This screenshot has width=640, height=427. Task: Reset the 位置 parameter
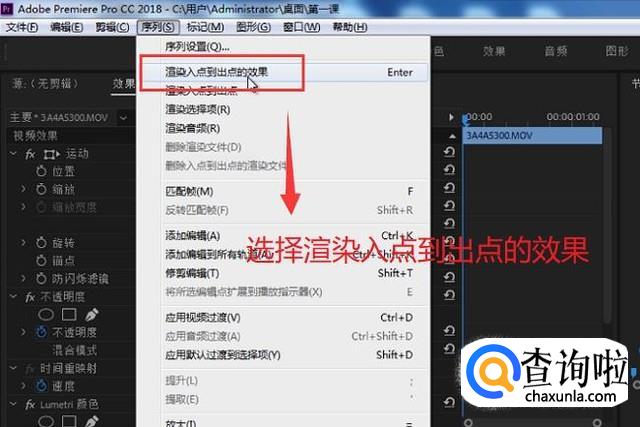tap(449, 169)
